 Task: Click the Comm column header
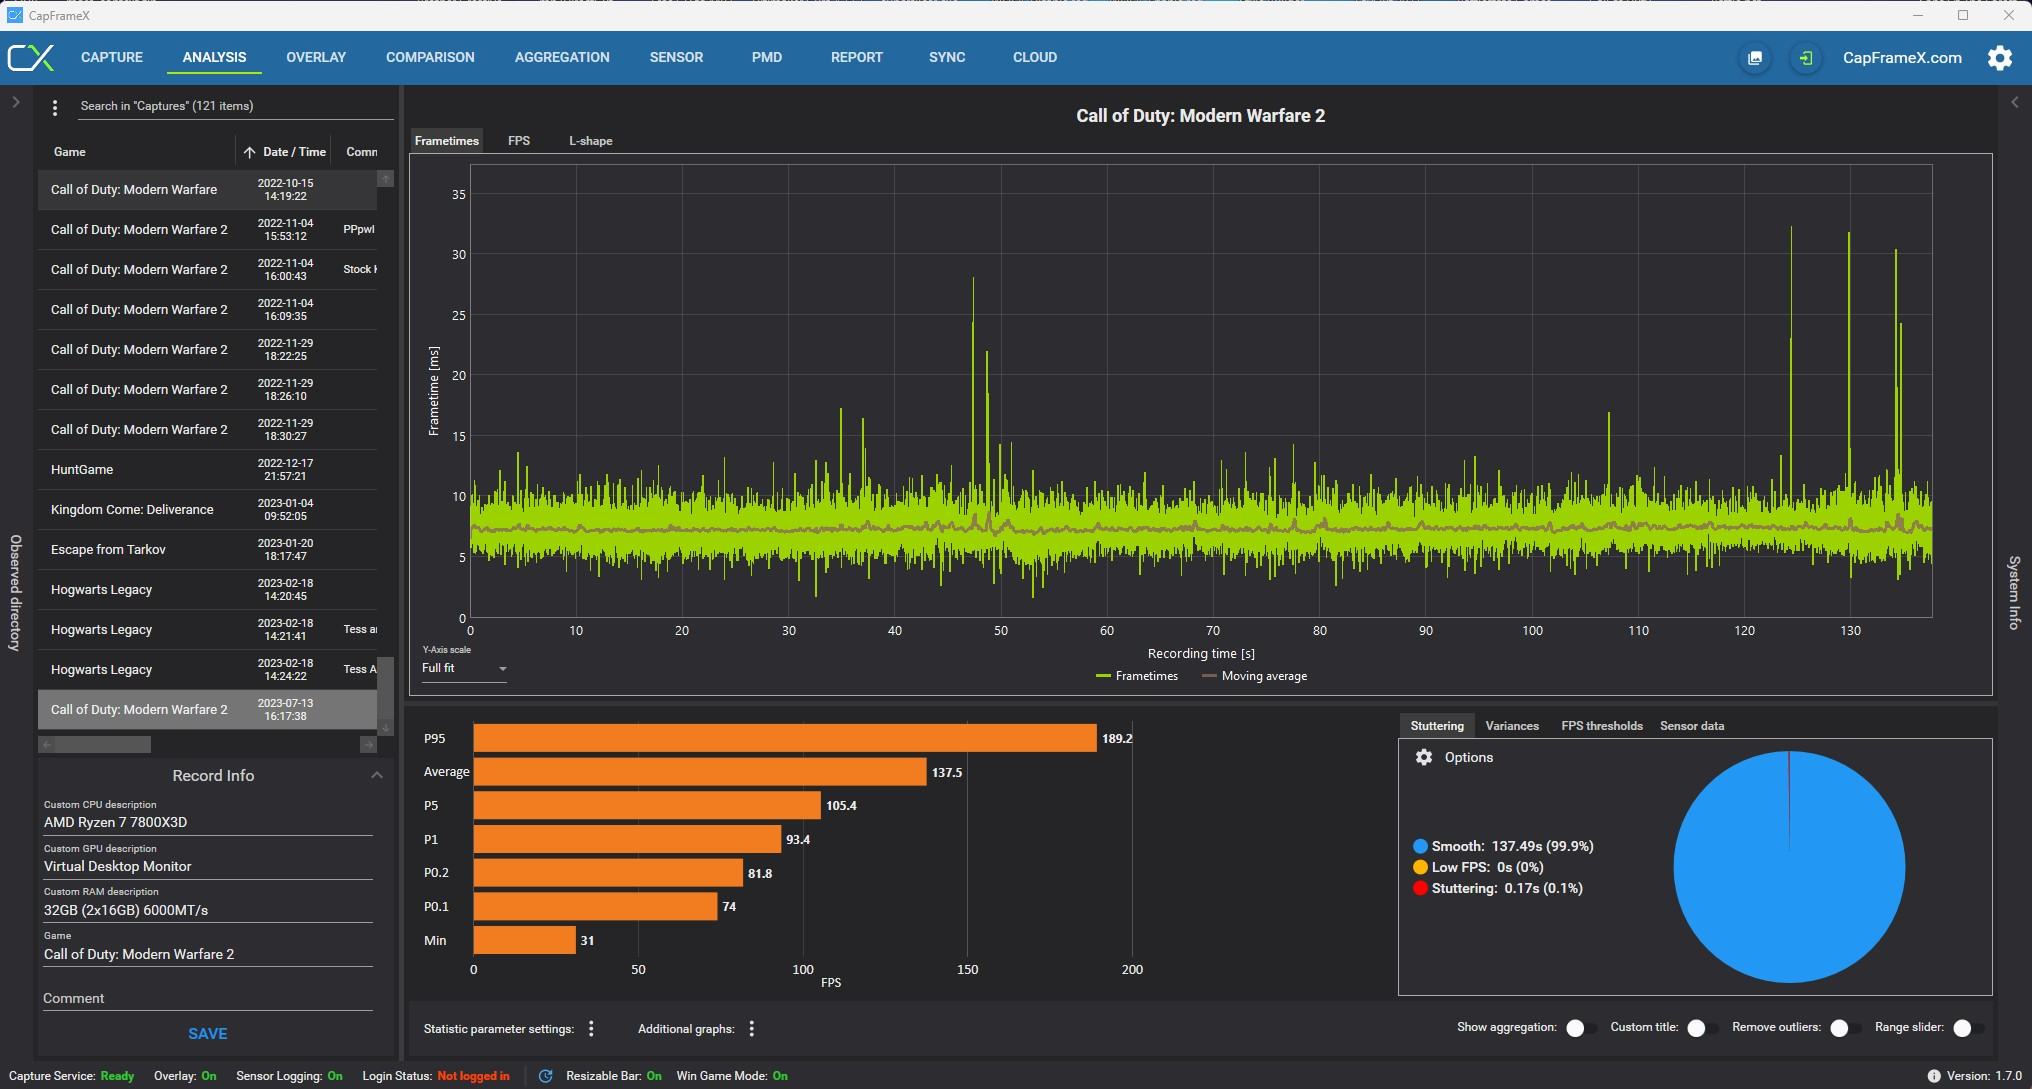click(361, 152)
